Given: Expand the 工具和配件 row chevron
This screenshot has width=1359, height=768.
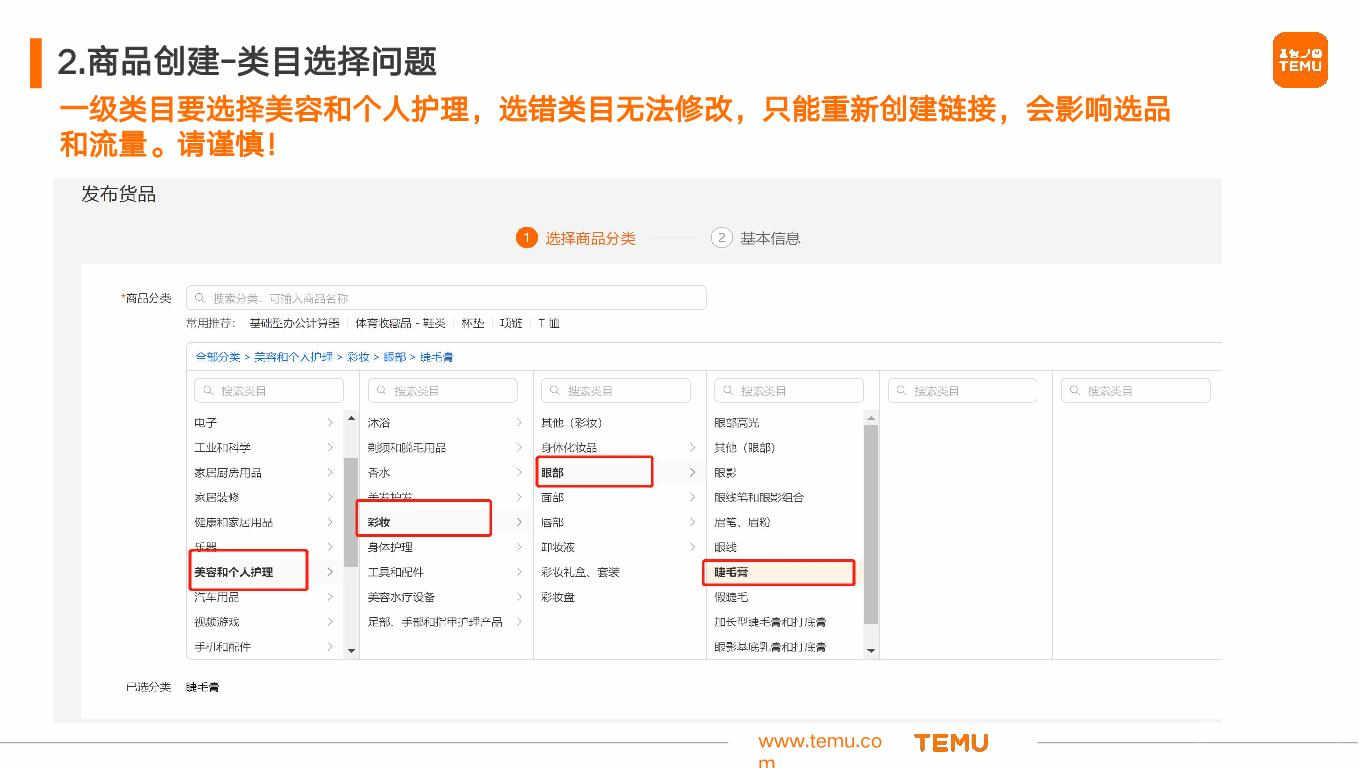Looking at the screenshot, I should pos(519,572).
